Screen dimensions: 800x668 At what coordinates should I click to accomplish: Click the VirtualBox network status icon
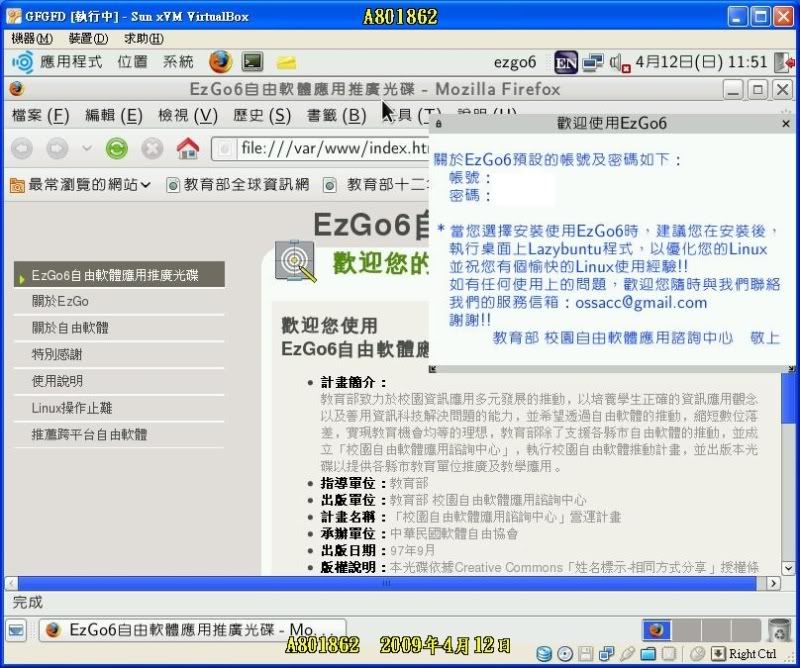pos(607,654)
